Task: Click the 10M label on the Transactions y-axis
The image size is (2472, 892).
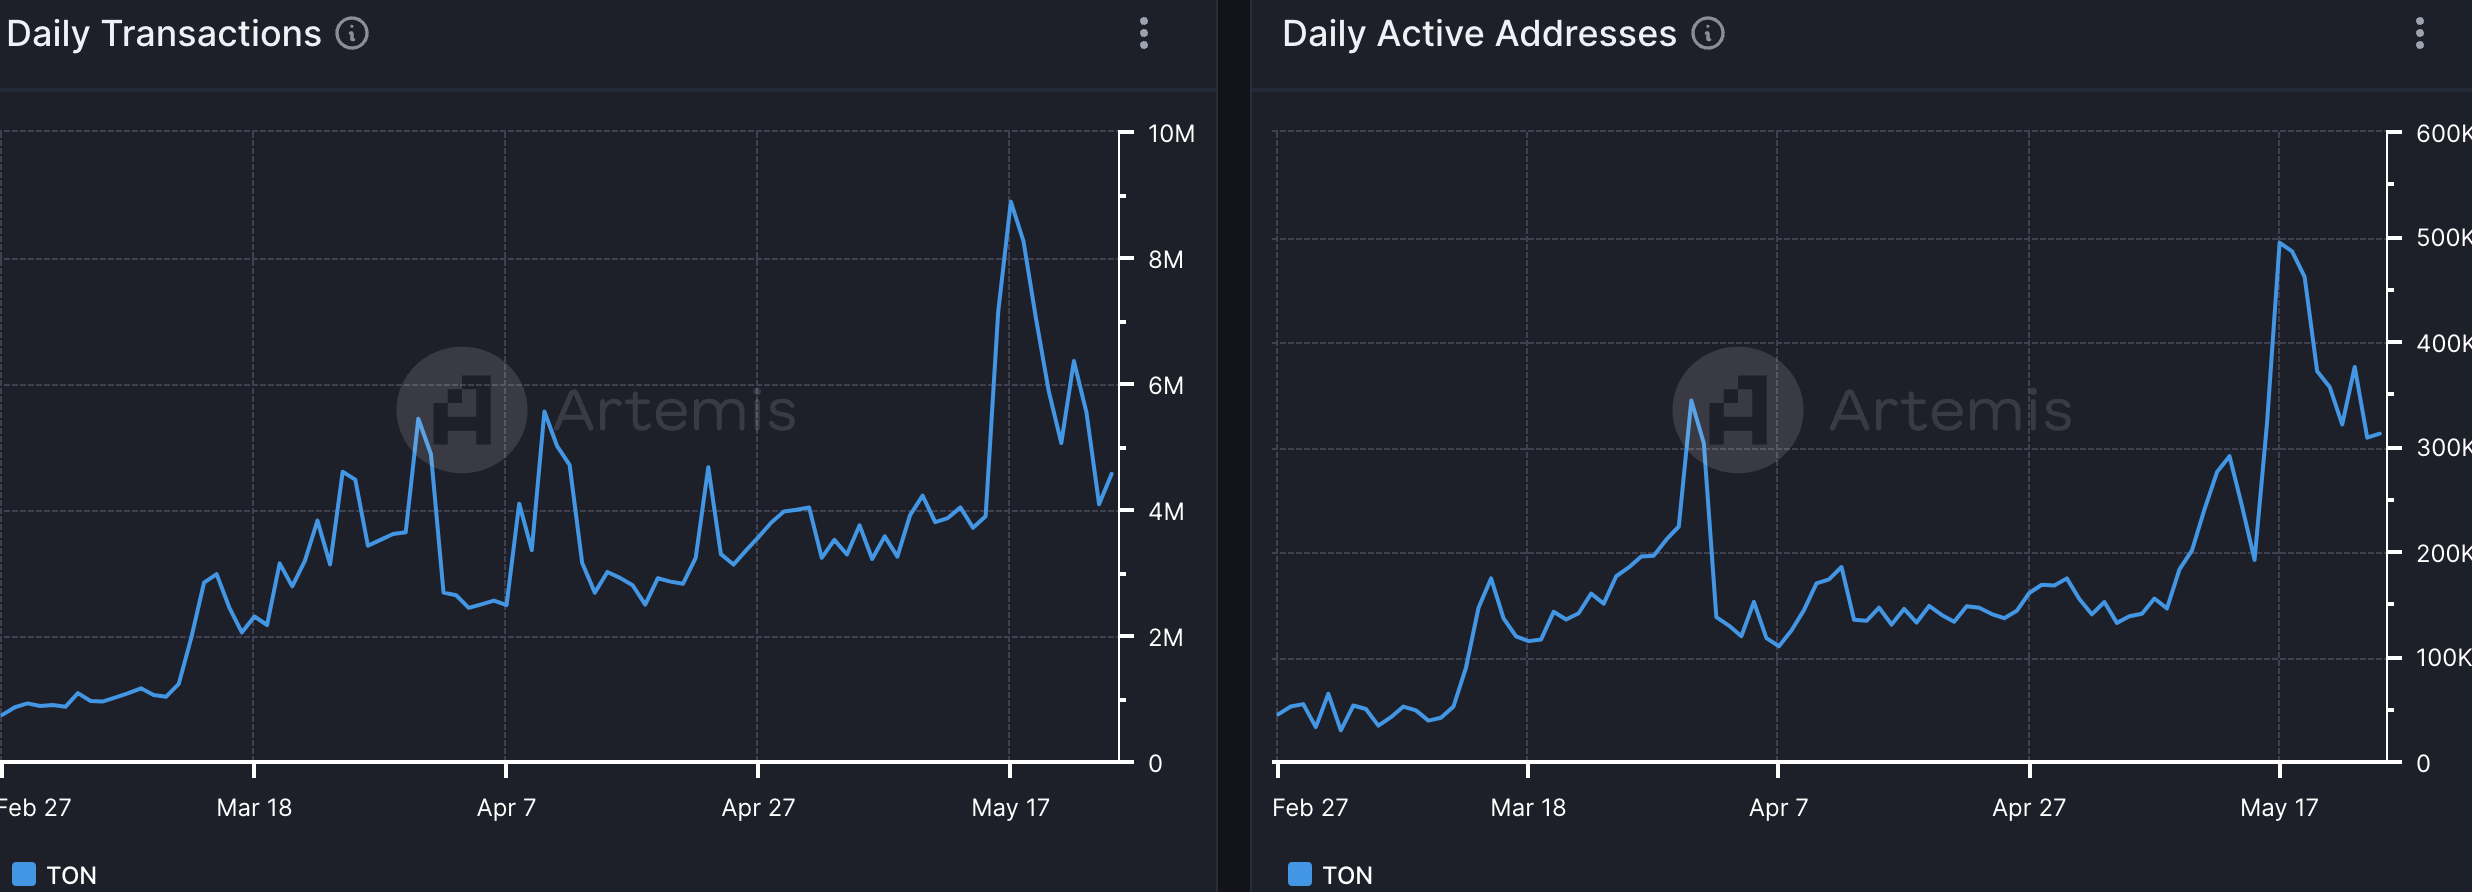Action: [1171, 134]
